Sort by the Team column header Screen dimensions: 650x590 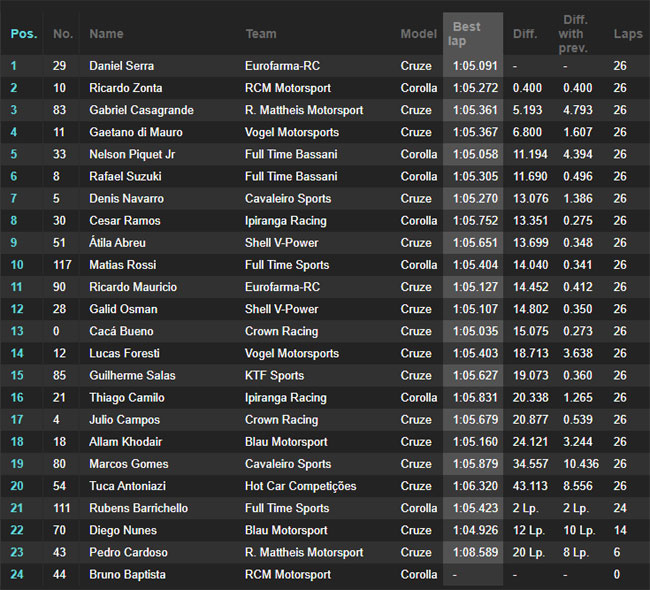(260, 34)
